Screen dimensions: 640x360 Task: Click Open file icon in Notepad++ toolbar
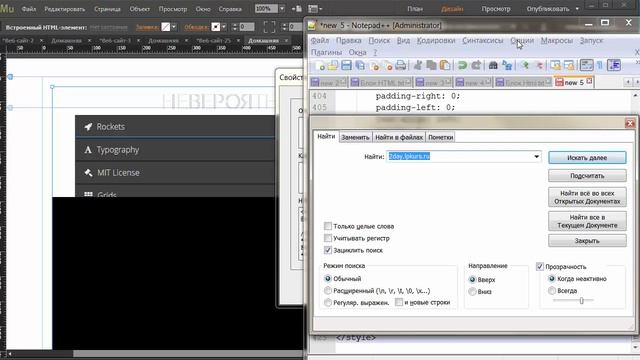pyautogui.click(x=333, y=65)
